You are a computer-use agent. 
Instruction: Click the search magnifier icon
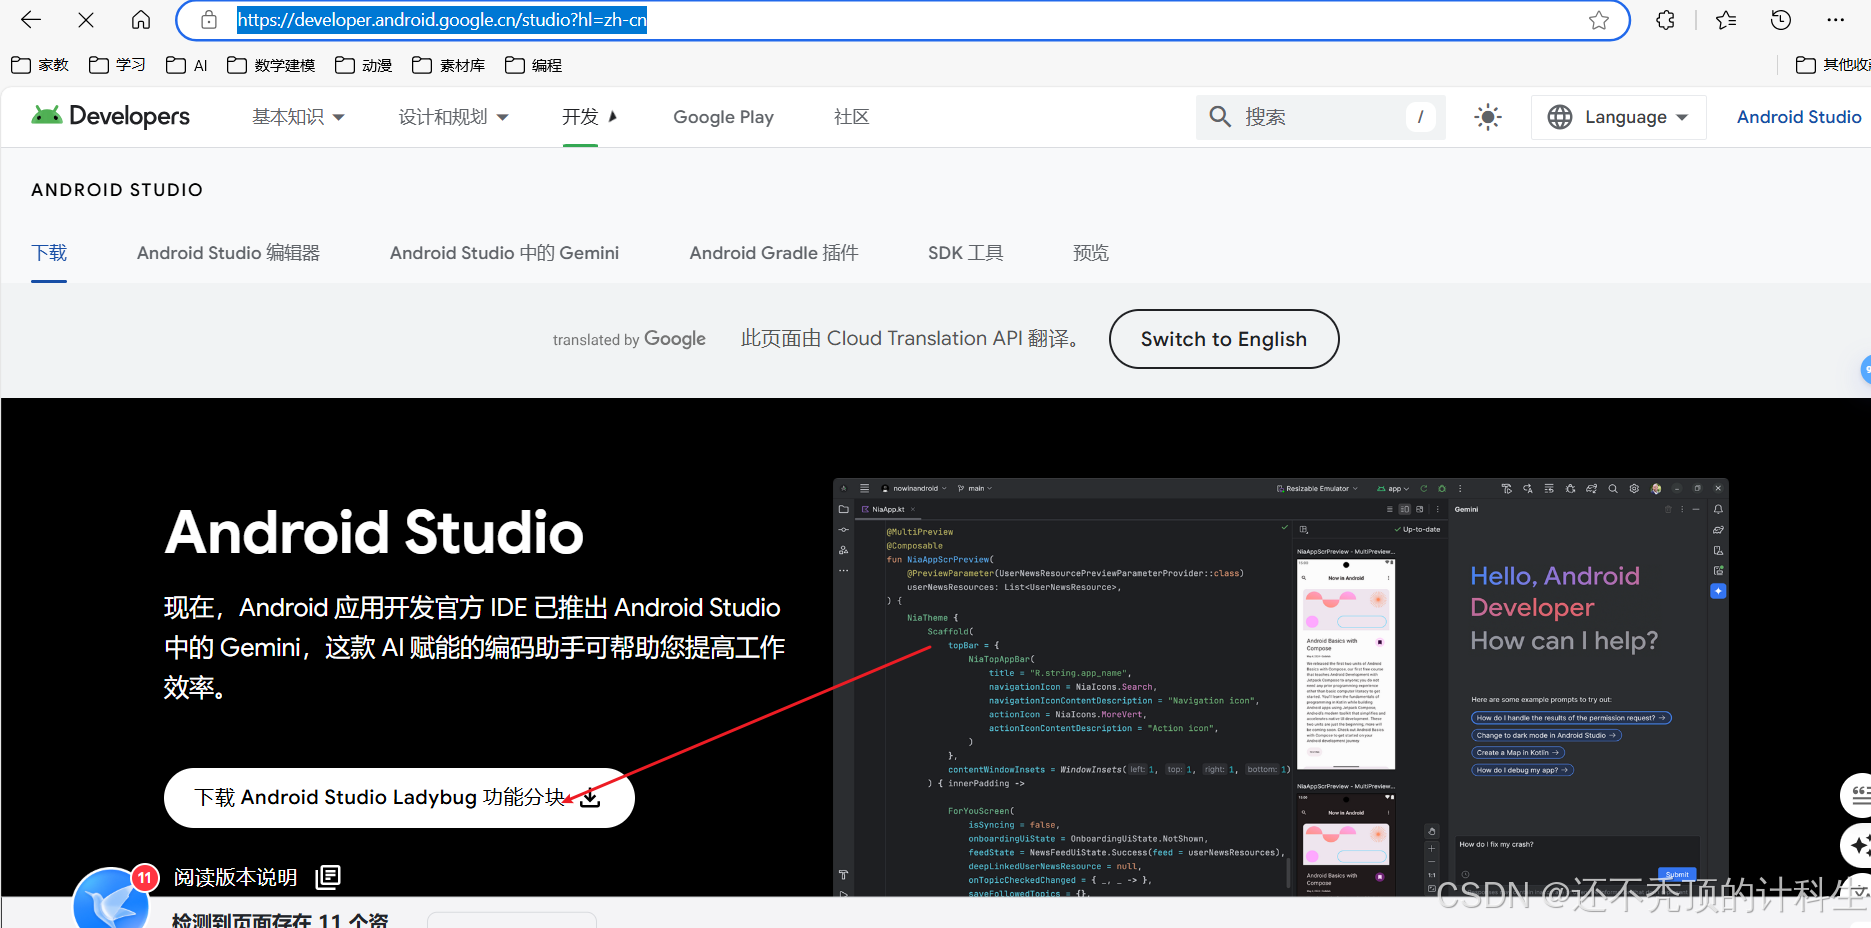tap(1219, 117)
